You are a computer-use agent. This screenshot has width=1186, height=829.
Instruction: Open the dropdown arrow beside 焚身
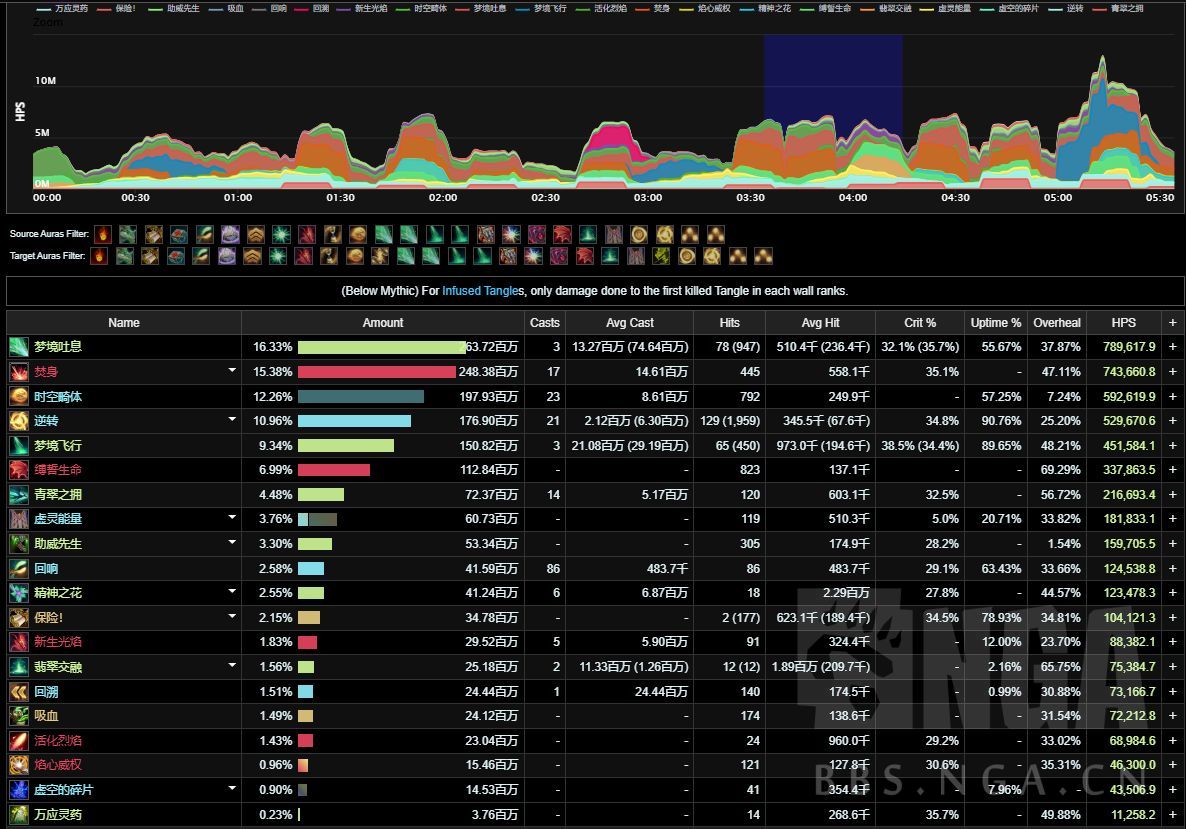coord(232,371)
